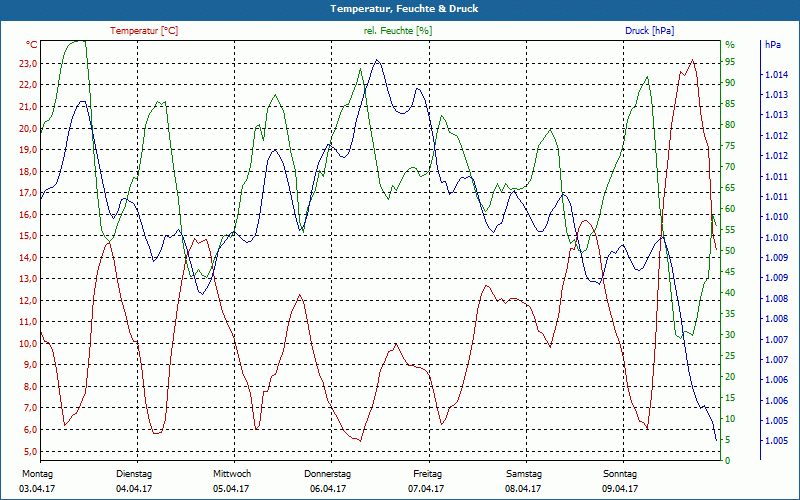This screenshot has height=500, width=800.
Task: Click the date '07.04.17'
Action: click(426, 489)
